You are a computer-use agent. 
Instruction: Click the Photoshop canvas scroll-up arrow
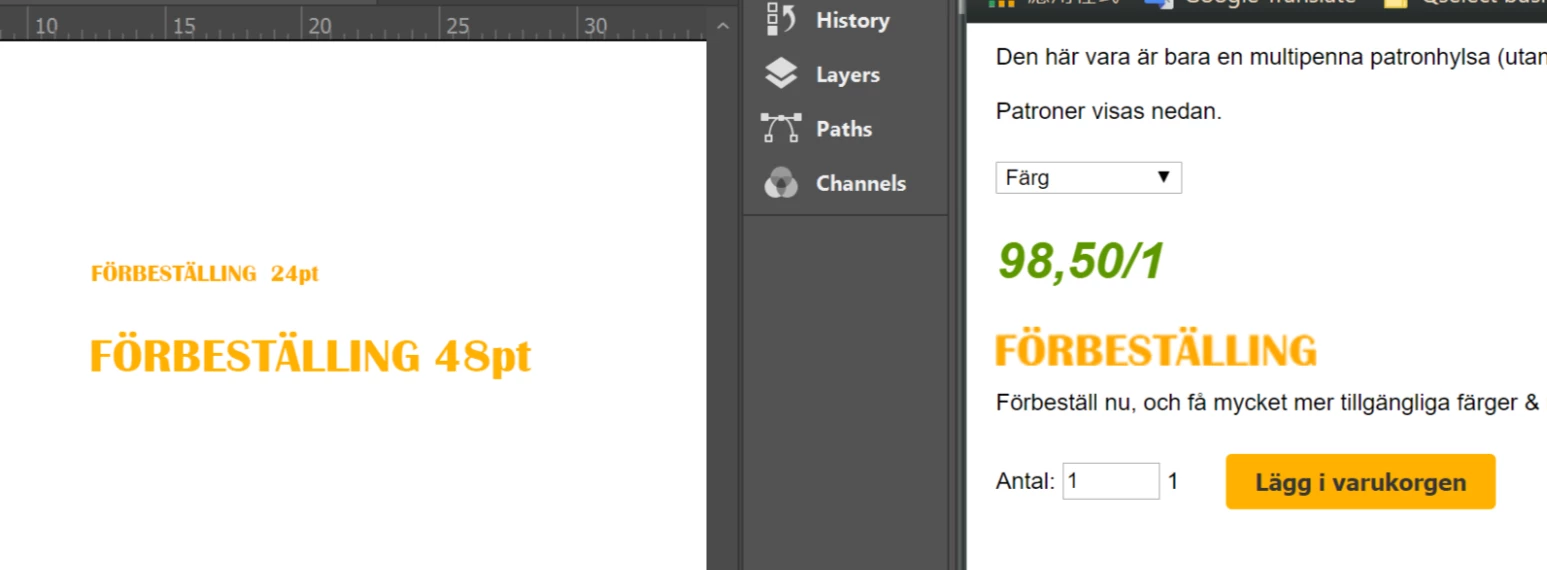pos(723,26)
